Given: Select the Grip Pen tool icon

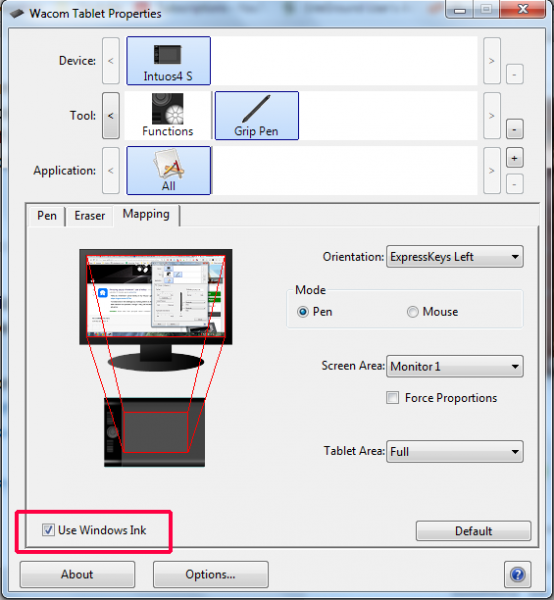Looking at the screenshot, I should (257, 115).
